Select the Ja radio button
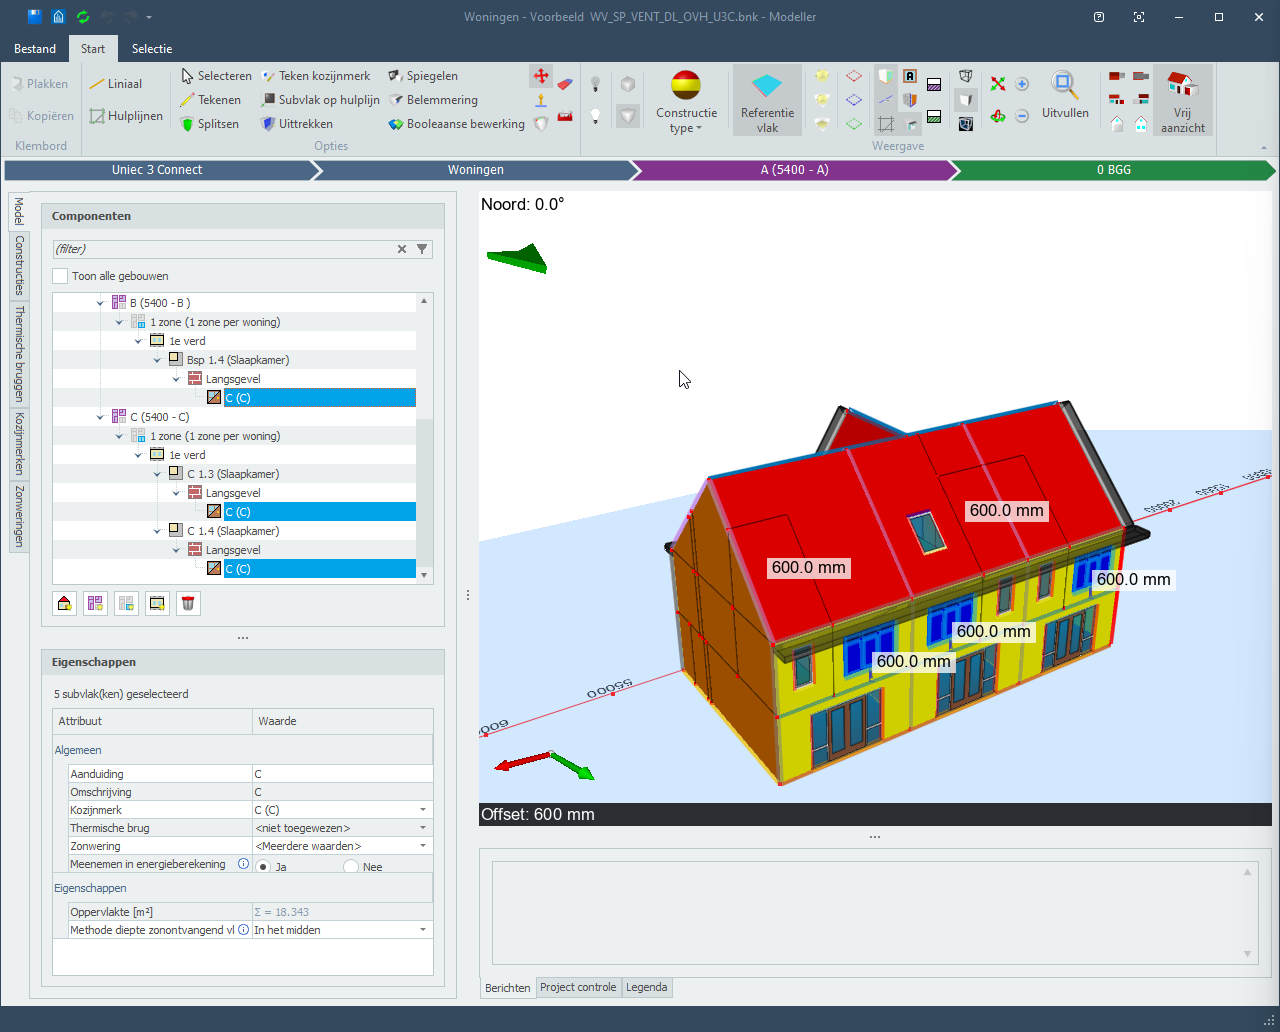Image resolution: width=1280 pixels, height=1032 pixels. (x=264, y=867)
